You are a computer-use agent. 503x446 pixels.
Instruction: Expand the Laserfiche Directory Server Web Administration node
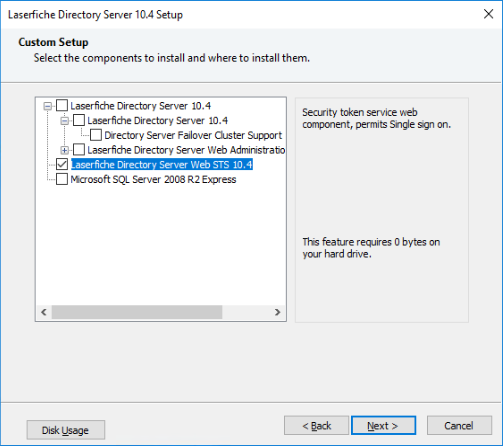(x=65, y=150)
